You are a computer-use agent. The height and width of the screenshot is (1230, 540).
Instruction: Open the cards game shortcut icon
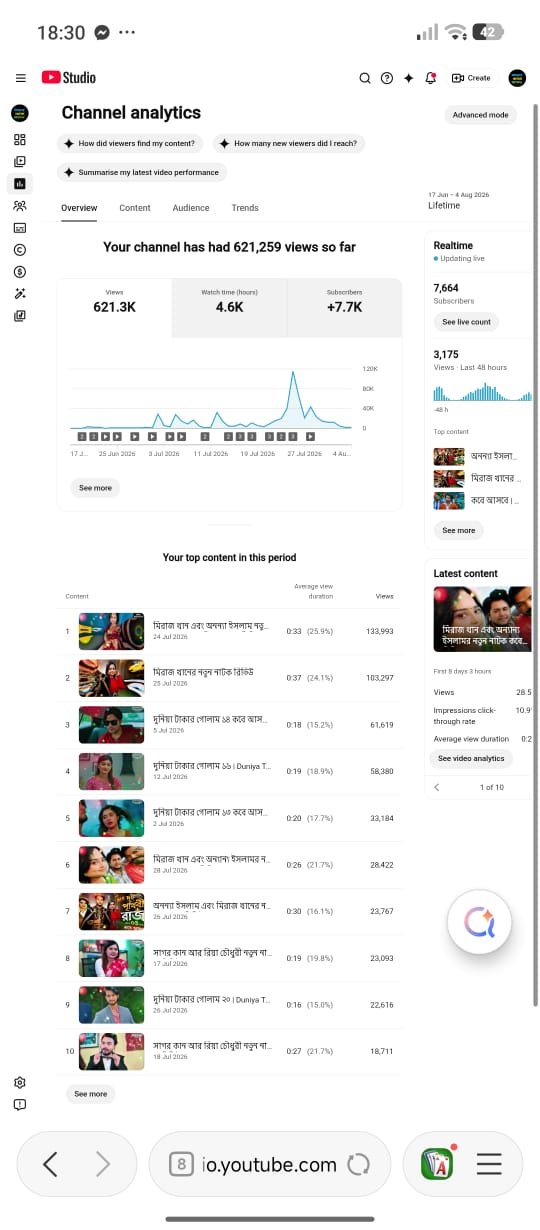tap(438, 1164)
